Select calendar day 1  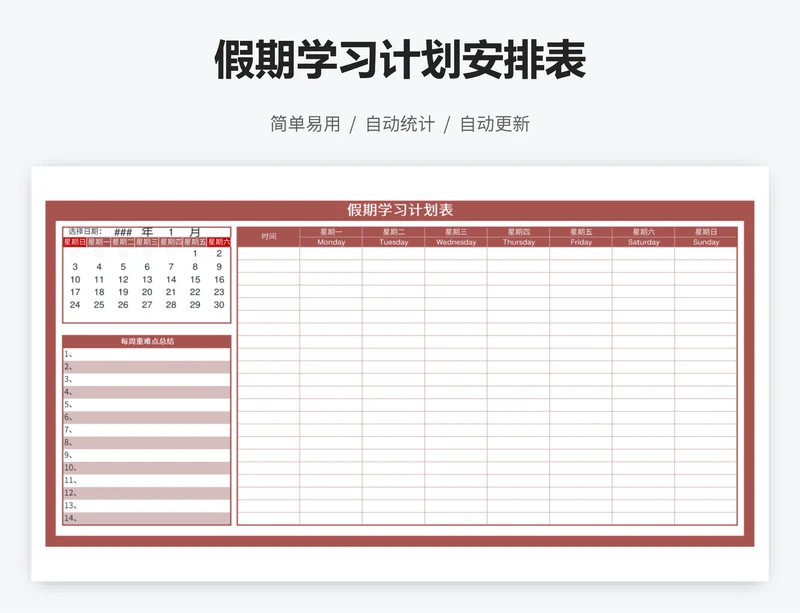195,254
